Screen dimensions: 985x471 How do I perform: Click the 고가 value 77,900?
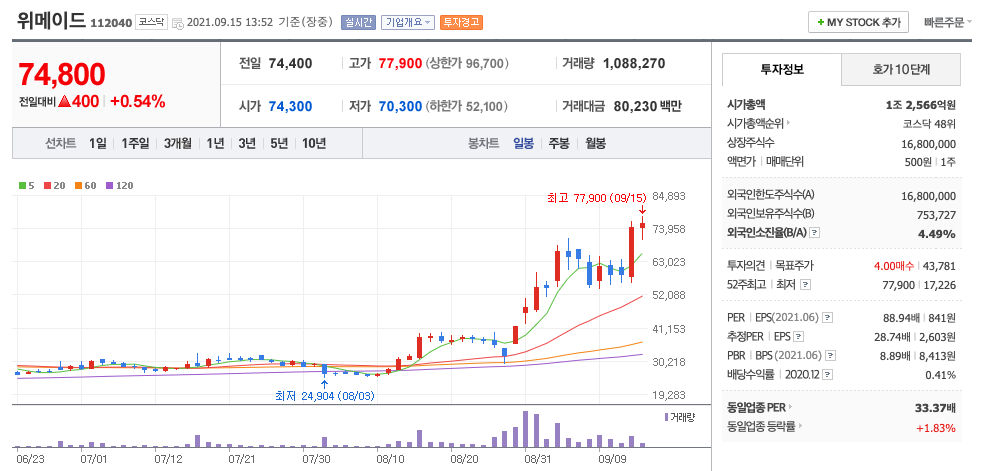coord(400,63)
